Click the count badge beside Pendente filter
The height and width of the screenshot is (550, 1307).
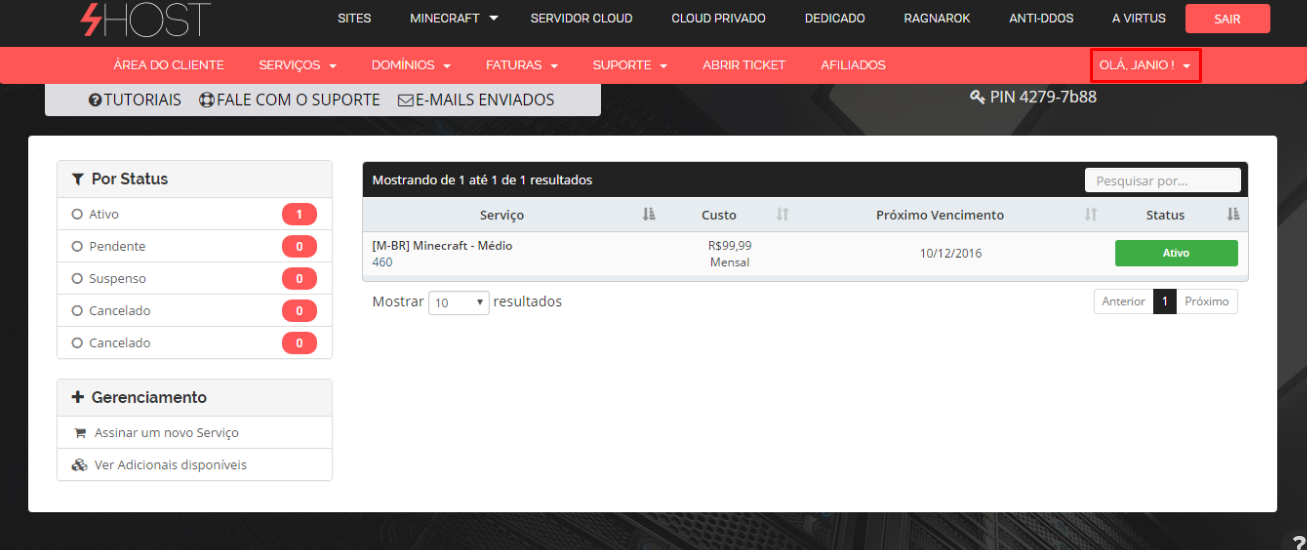click(x=299, y=246)
